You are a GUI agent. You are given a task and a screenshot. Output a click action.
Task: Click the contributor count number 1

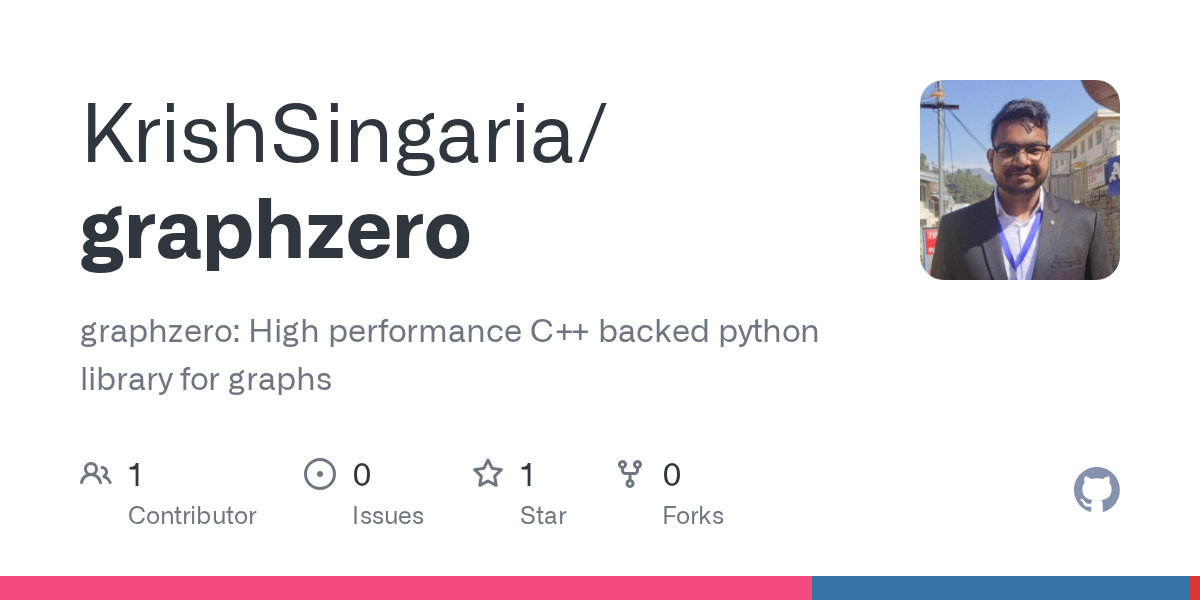click(135, 475)
